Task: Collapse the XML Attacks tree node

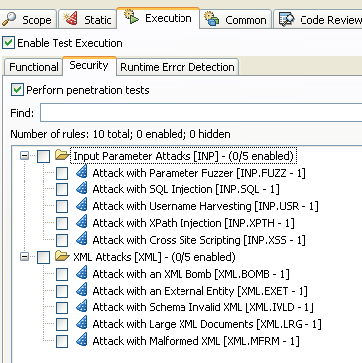Action: [x=24, y=257]
